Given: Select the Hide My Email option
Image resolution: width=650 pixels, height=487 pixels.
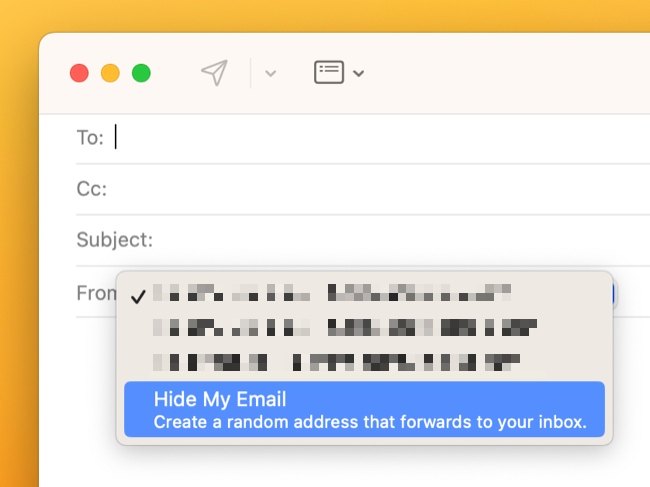Looking at the screenshot, I should tap(368, 409).
